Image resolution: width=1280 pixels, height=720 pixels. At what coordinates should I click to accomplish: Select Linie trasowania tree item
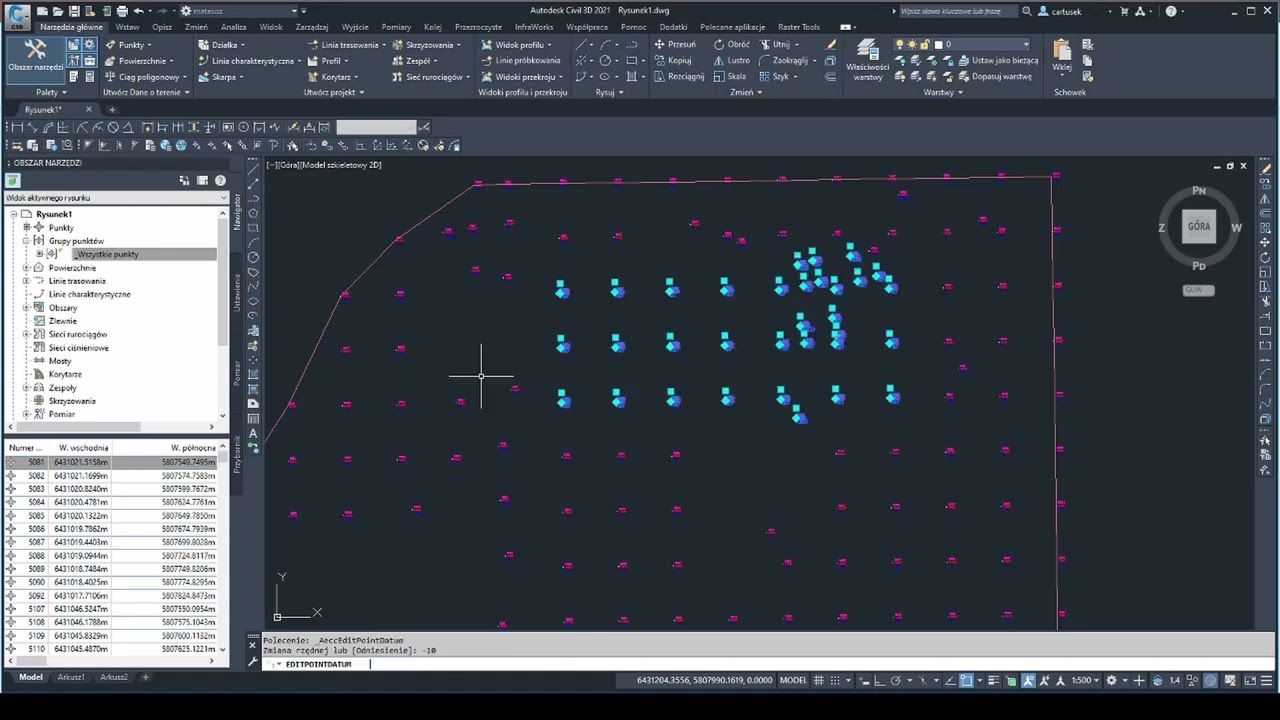tap(77, 281)
